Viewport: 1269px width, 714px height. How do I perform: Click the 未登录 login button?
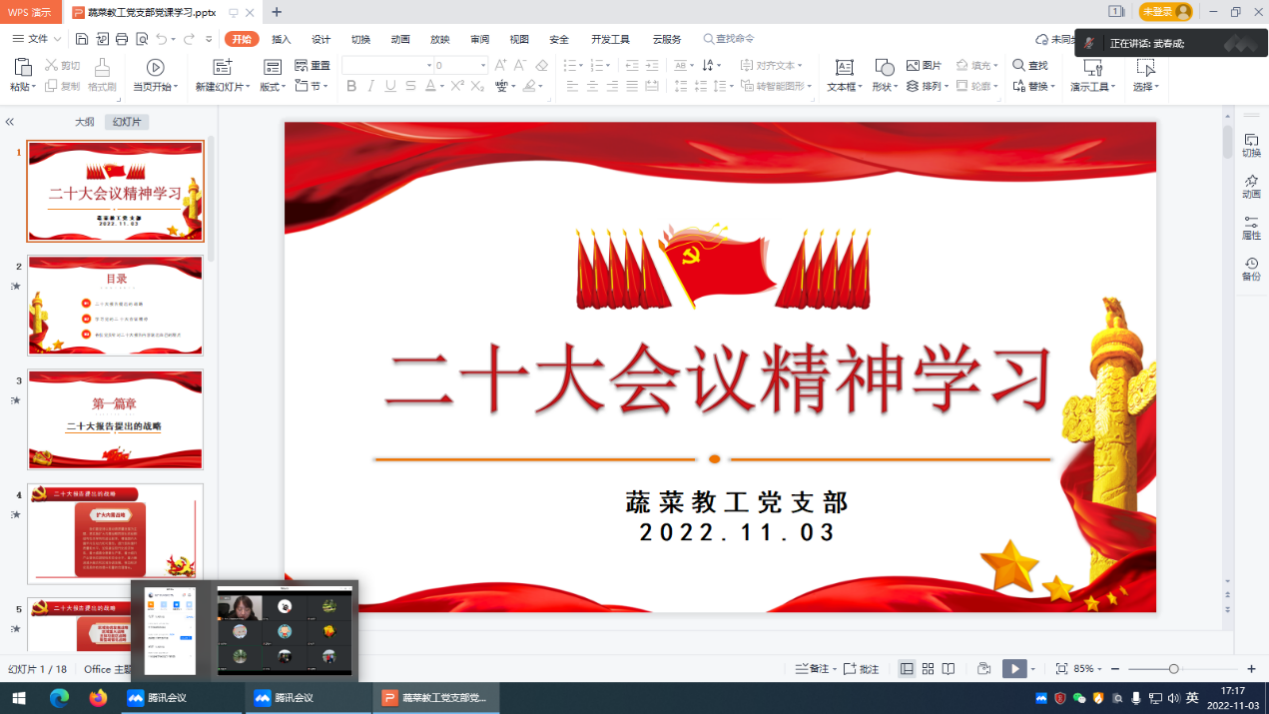pyautogui.click(x=1165, y=12)
